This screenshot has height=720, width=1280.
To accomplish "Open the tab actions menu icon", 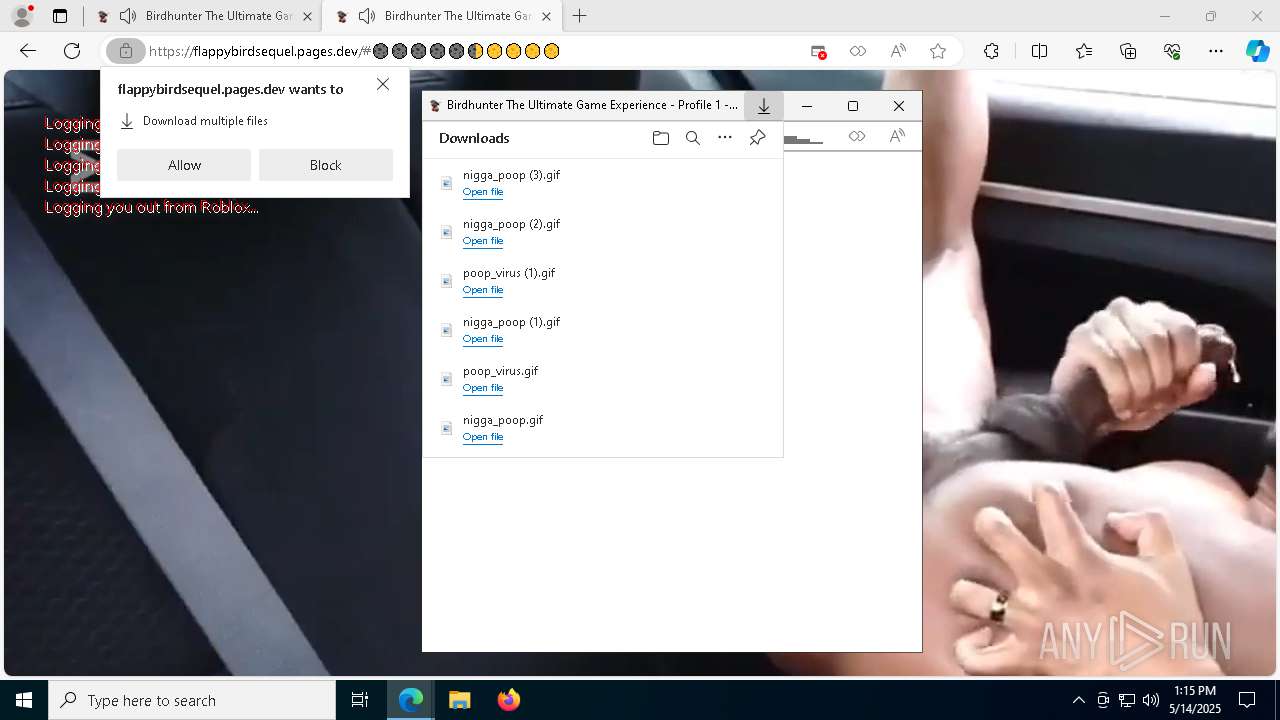I will point(60,16).
